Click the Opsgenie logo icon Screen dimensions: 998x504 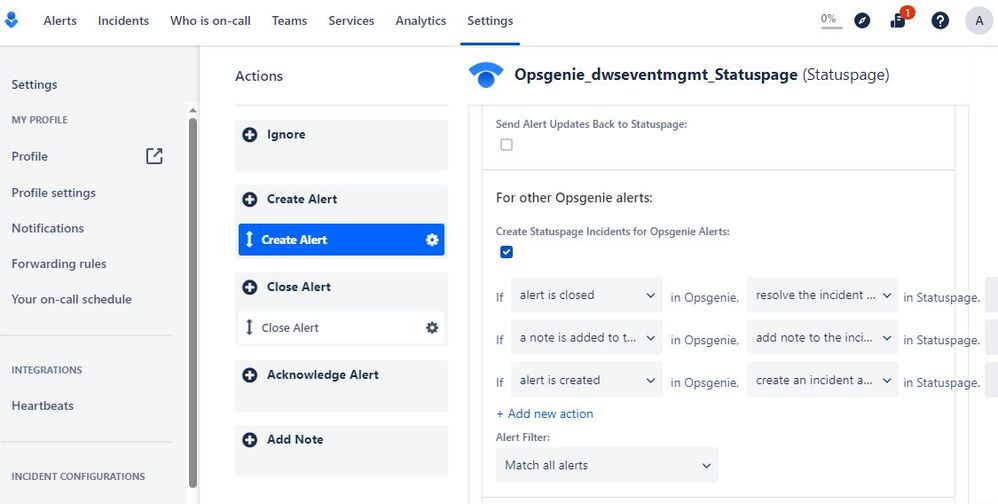coord(11,20)
